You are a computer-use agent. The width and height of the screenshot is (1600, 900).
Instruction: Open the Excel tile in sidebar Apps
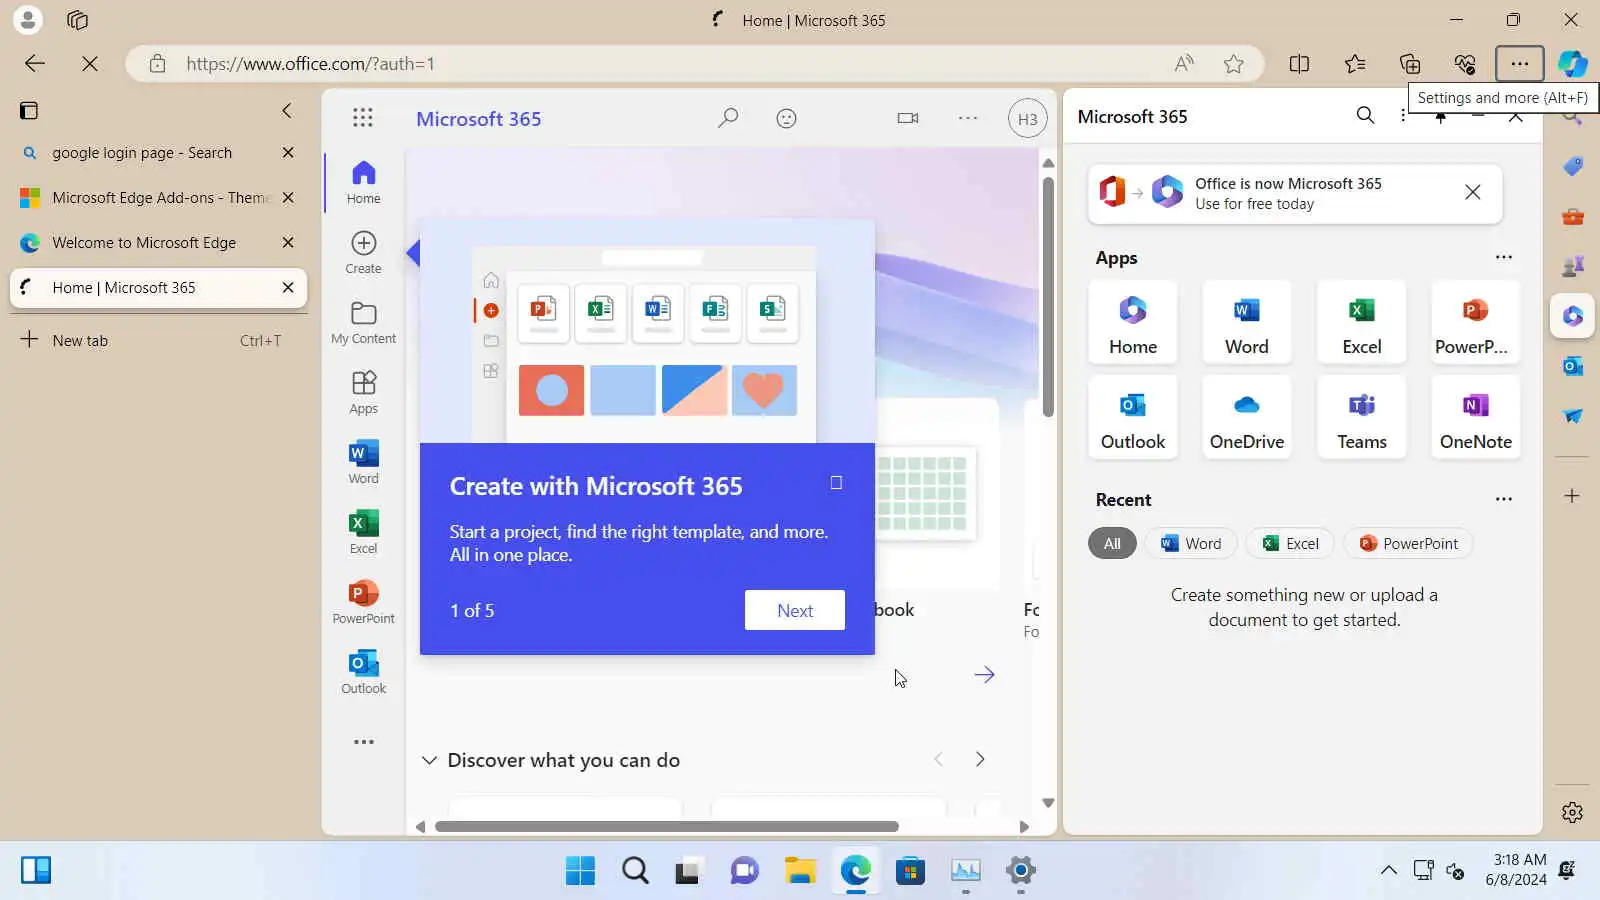[1362, 323]
